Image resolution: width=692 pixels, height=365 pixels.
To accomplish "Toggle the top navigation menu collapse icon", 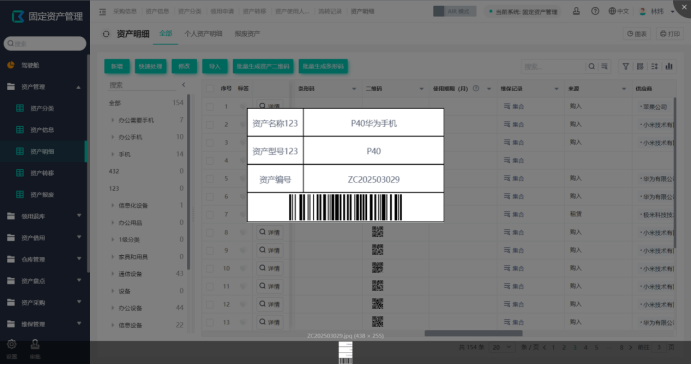I will (102, 12).
